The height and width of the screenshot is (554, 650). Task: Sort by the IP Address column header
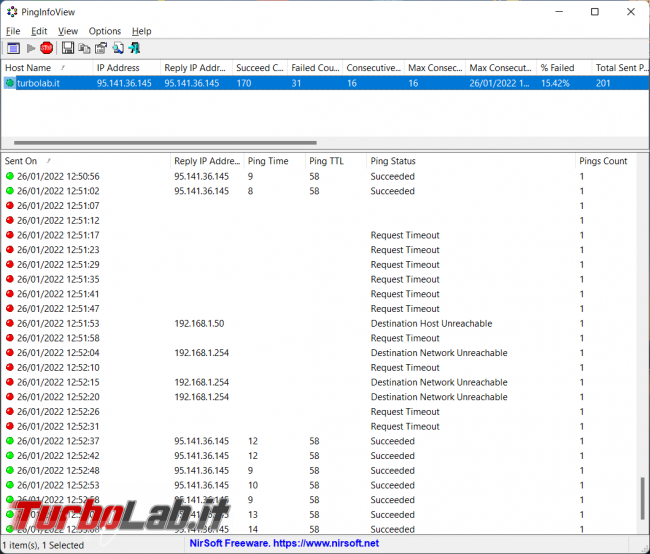[x=126, y=68]
